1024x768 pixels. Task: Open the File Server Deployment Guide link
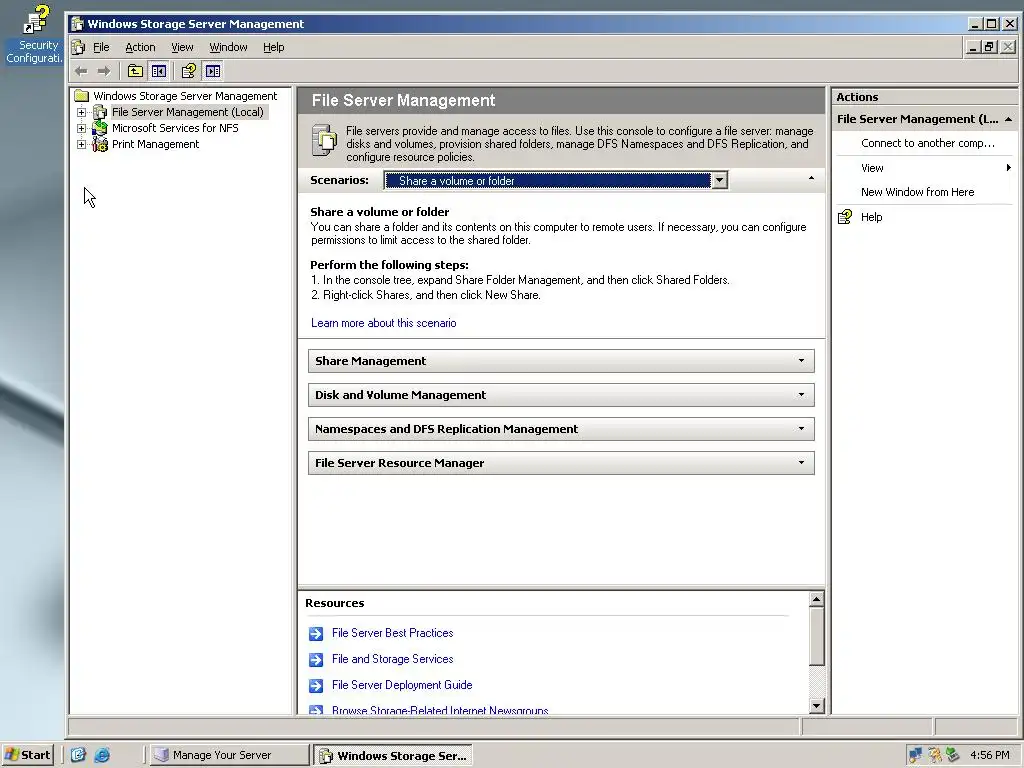(x=402, y=685)
